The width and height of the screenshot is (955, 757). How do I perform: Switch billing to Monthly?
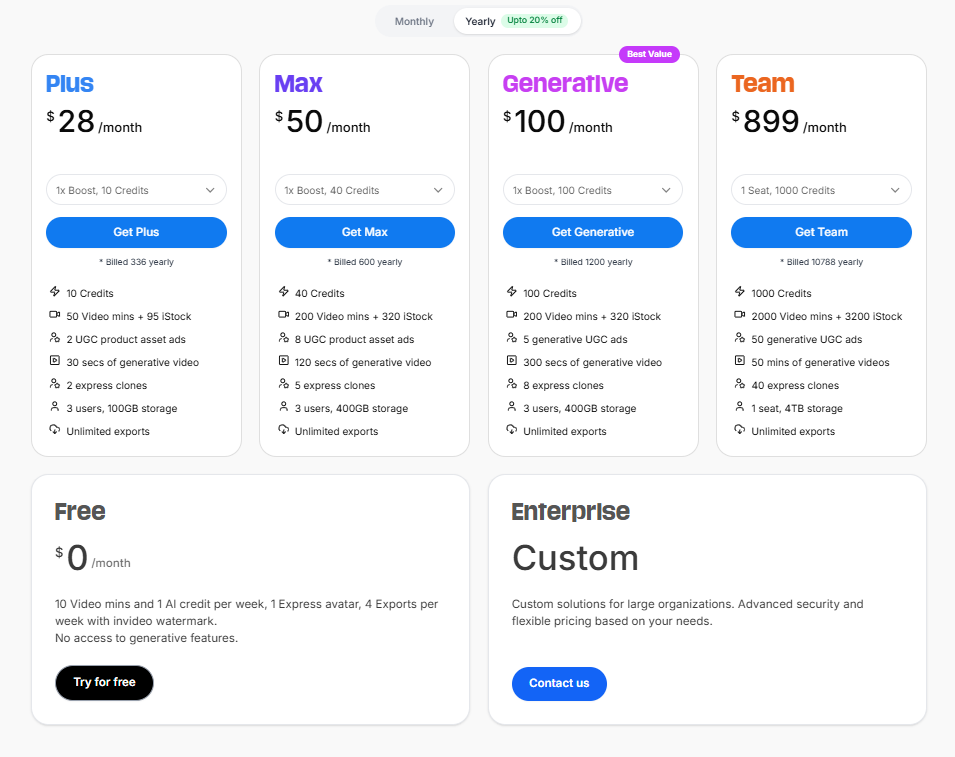pyautogui.click(x=414, y=20)
